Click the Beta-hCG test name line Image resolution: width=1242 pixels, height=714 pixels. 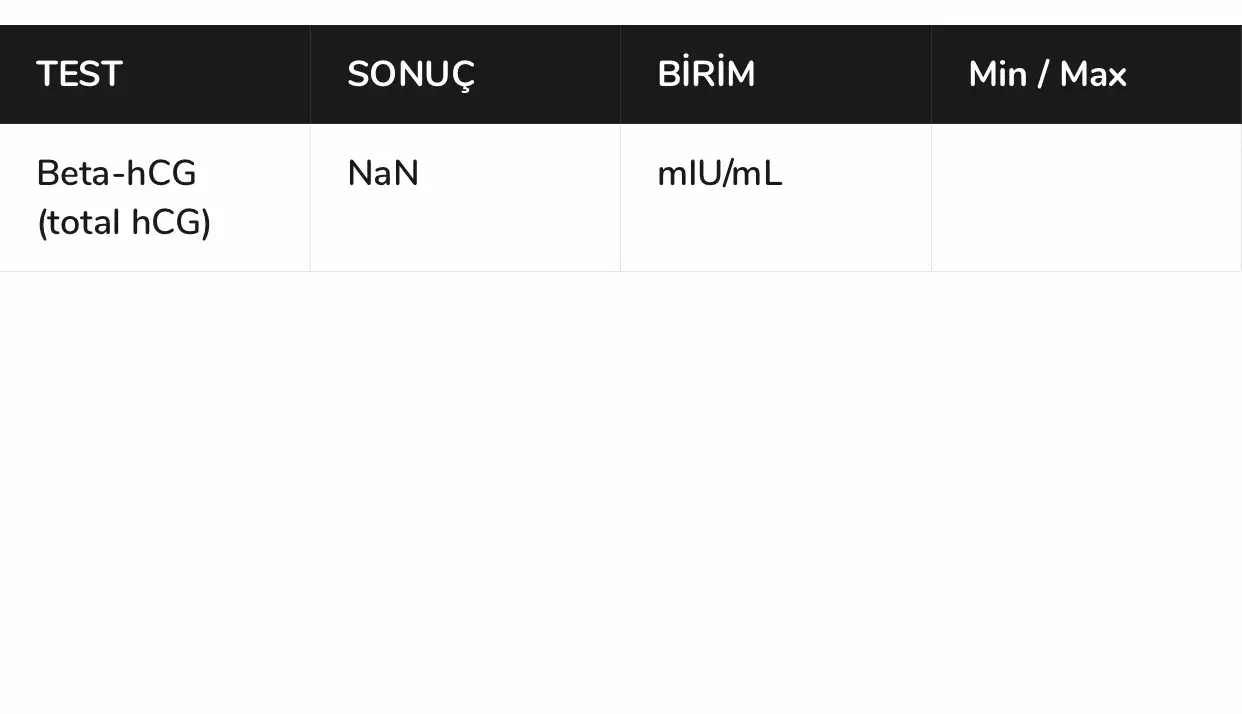pyautogui.click(x=116, y=174)
